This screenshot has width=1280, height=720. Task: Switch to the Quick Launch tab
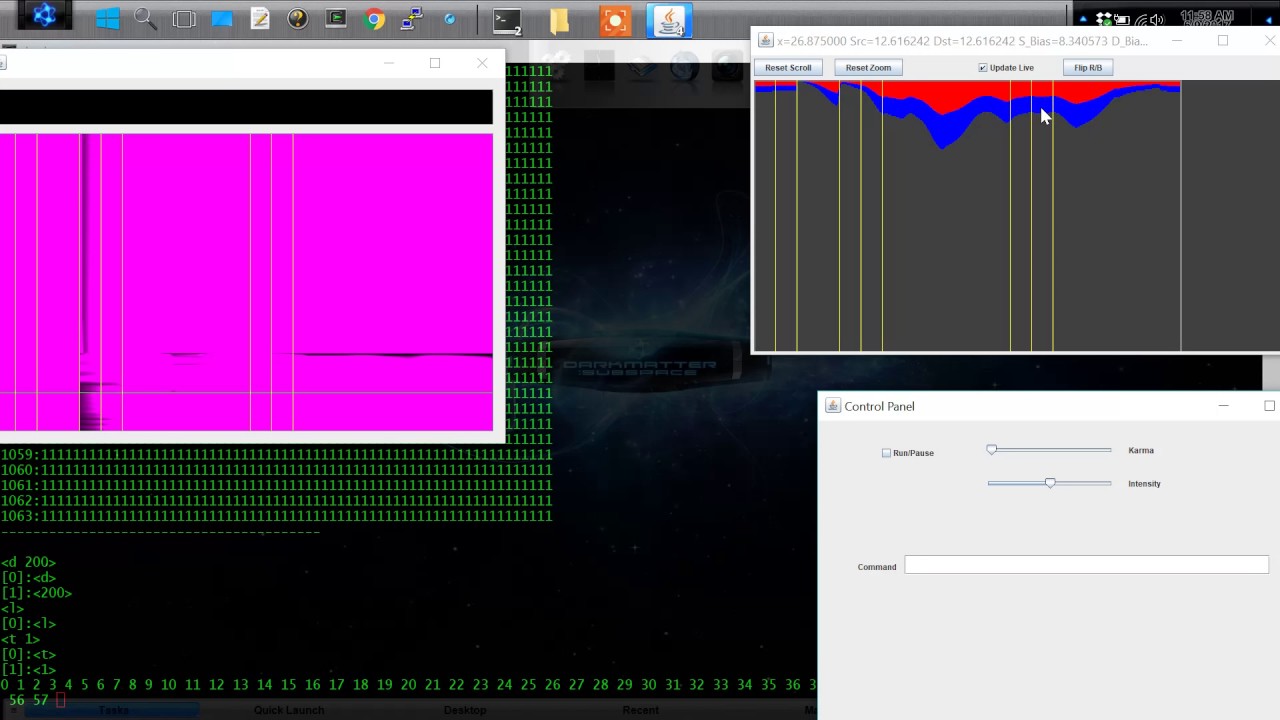(x=289, y=710)
